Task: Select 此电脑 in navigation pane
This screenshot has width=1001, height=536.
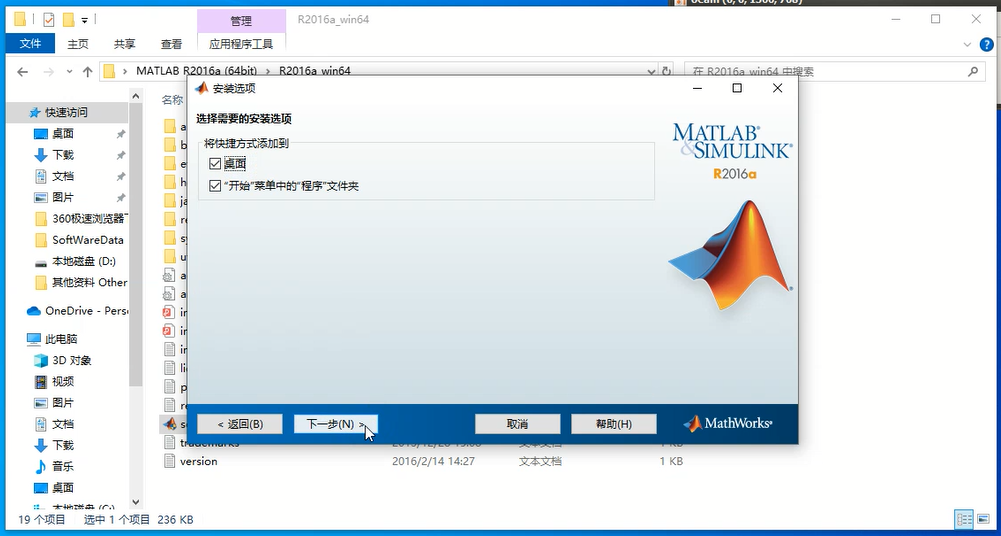Action: [61, 339]
